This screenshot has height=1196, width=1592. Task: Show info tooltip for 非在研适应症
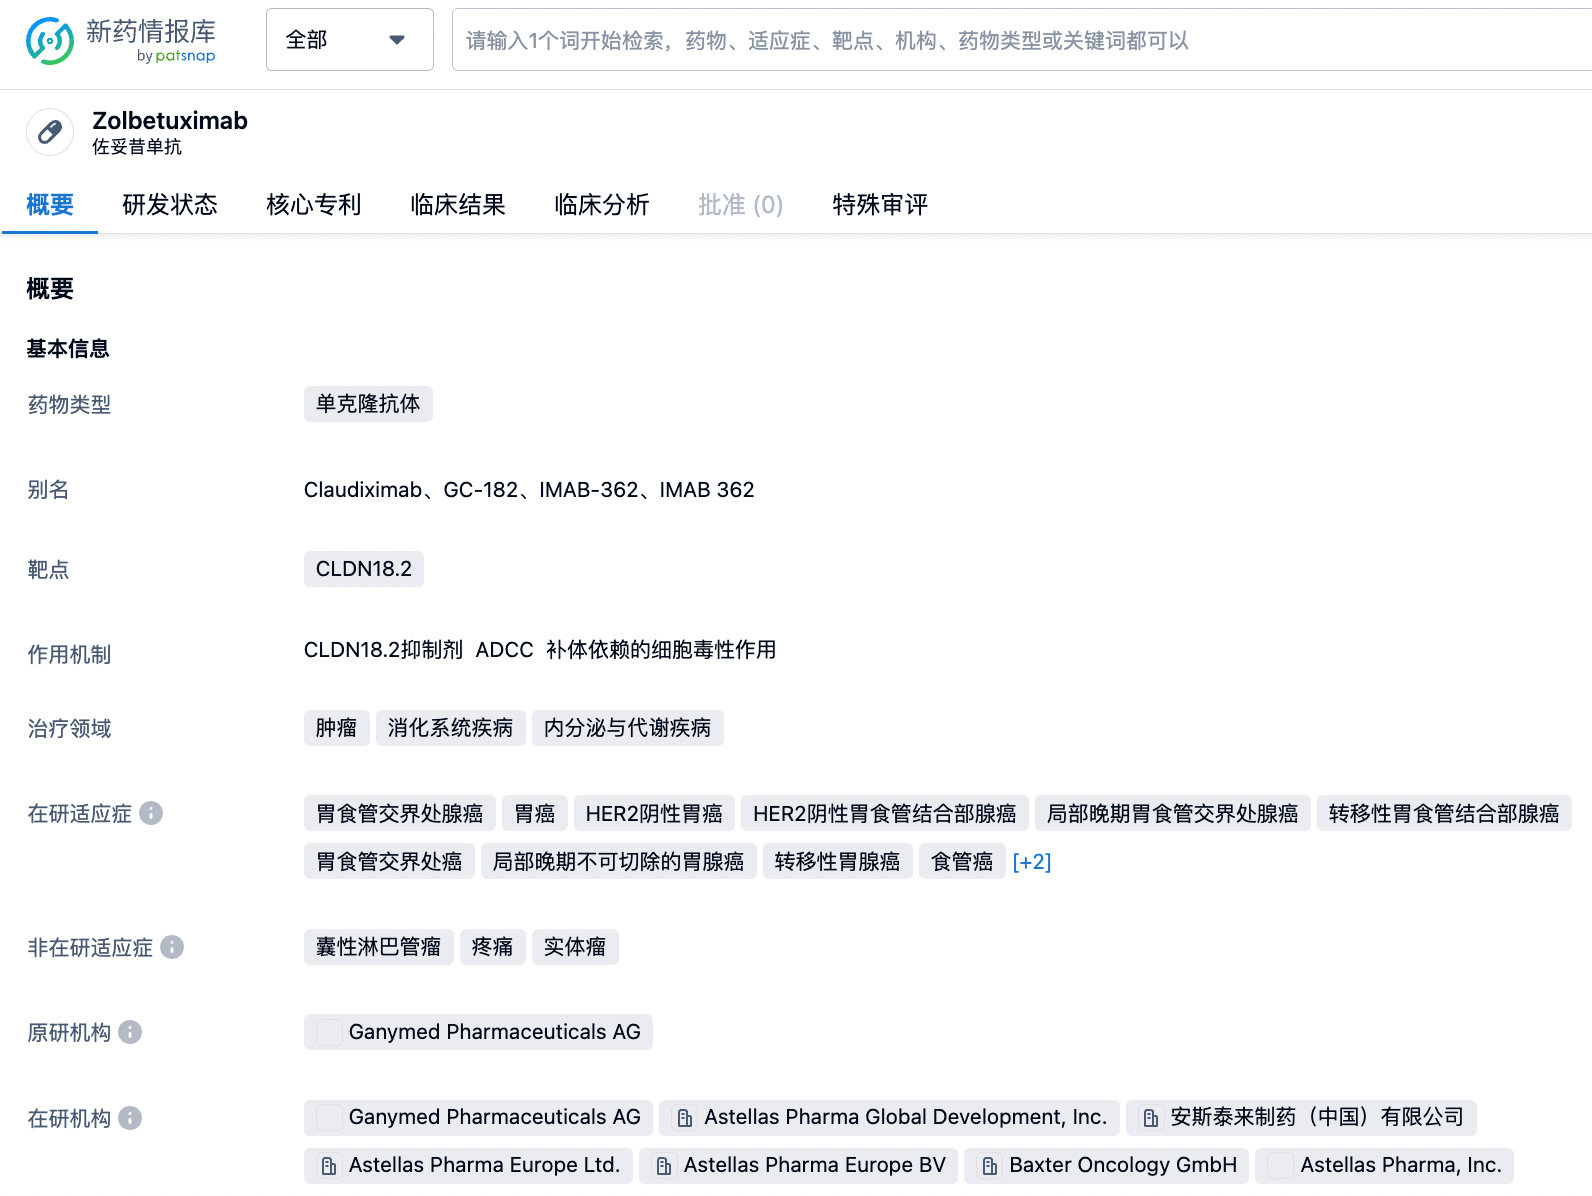pos(172,947)
